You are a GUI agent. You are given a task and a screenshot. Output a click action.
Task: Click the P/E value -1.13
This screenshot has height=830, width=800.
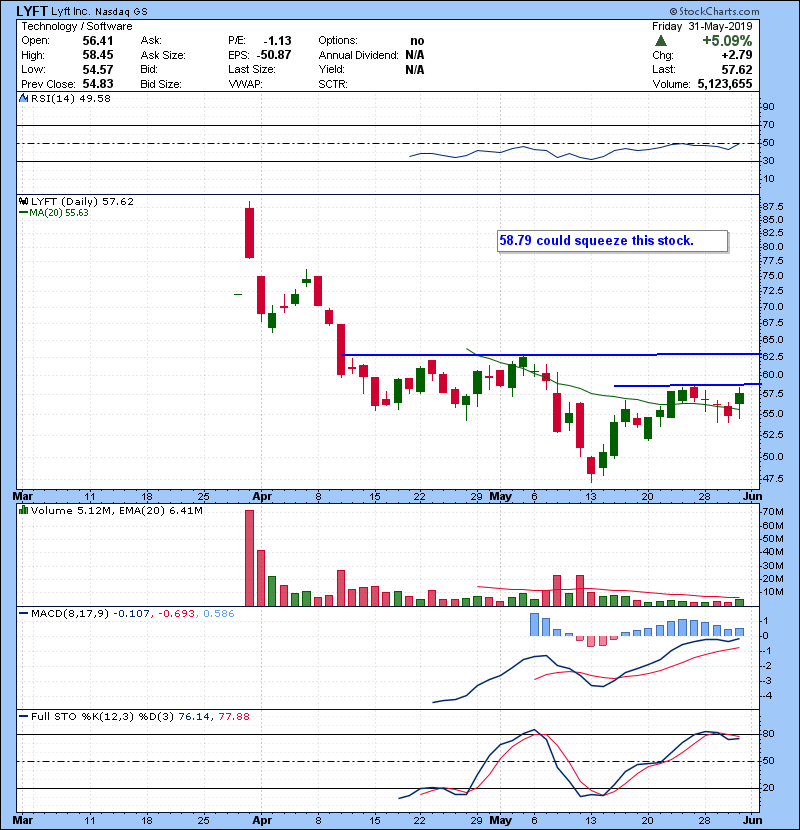coord(277,41)
